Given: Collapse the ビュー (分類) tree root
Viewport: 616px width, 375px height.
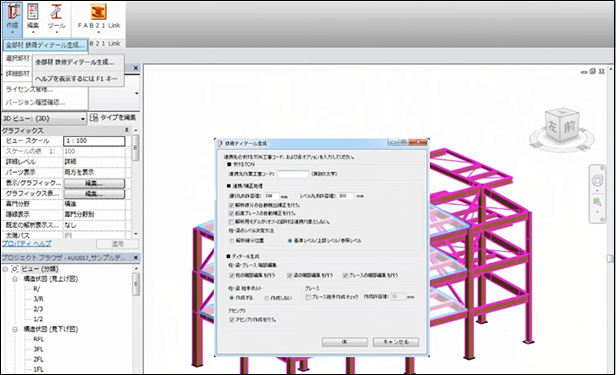Looking at the screenshot, I should 5,269.
